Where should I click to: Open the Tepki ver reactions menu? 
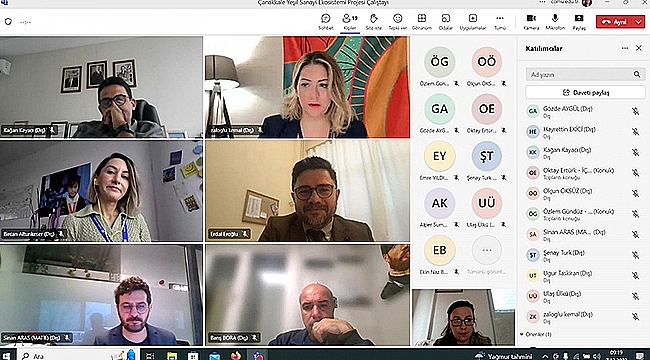398,22
